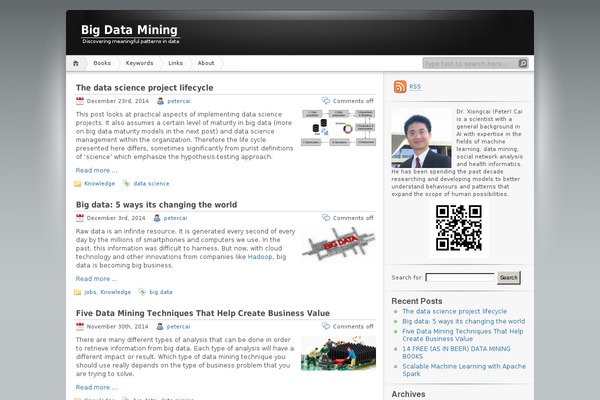Click the 'Recent Posts' heading
The image size is (600, 400).
point(417,301)
